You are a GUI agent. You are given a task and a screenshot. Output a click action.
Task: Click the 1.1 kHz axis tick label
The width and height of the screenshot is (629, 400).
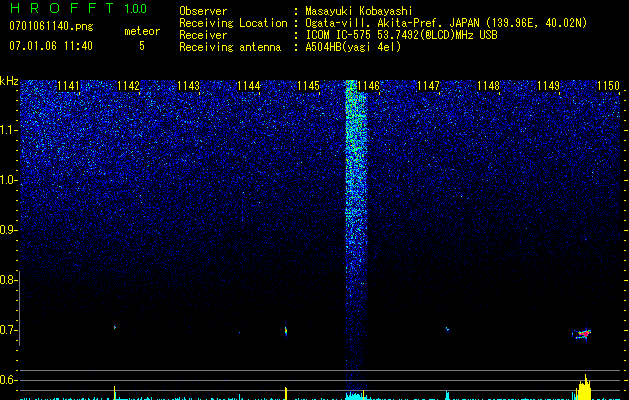pos(8,130)
